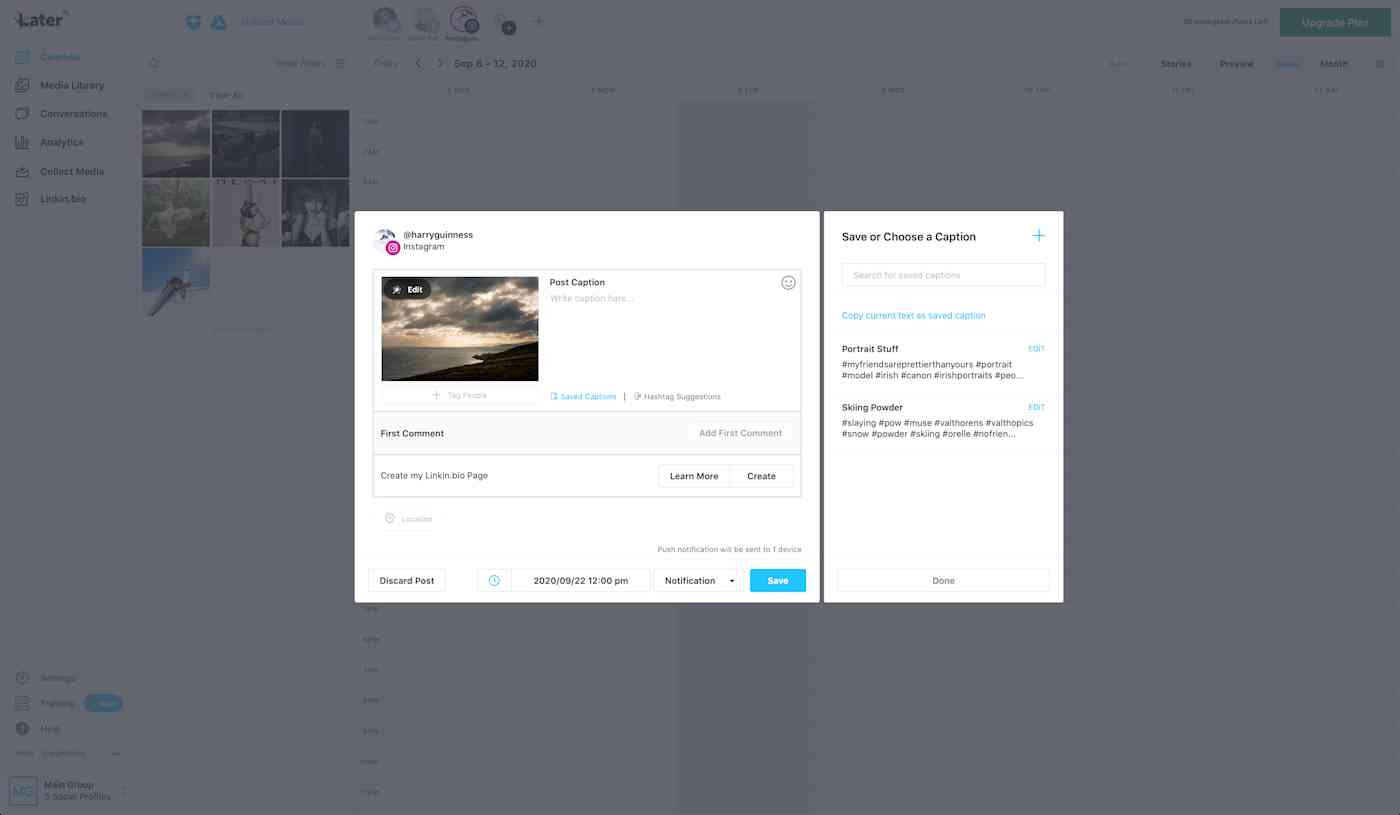This screenshot has height=815, width=1400.
Task: Open the Notification publish-type dropdown
Action: click(x=698, y=580)
